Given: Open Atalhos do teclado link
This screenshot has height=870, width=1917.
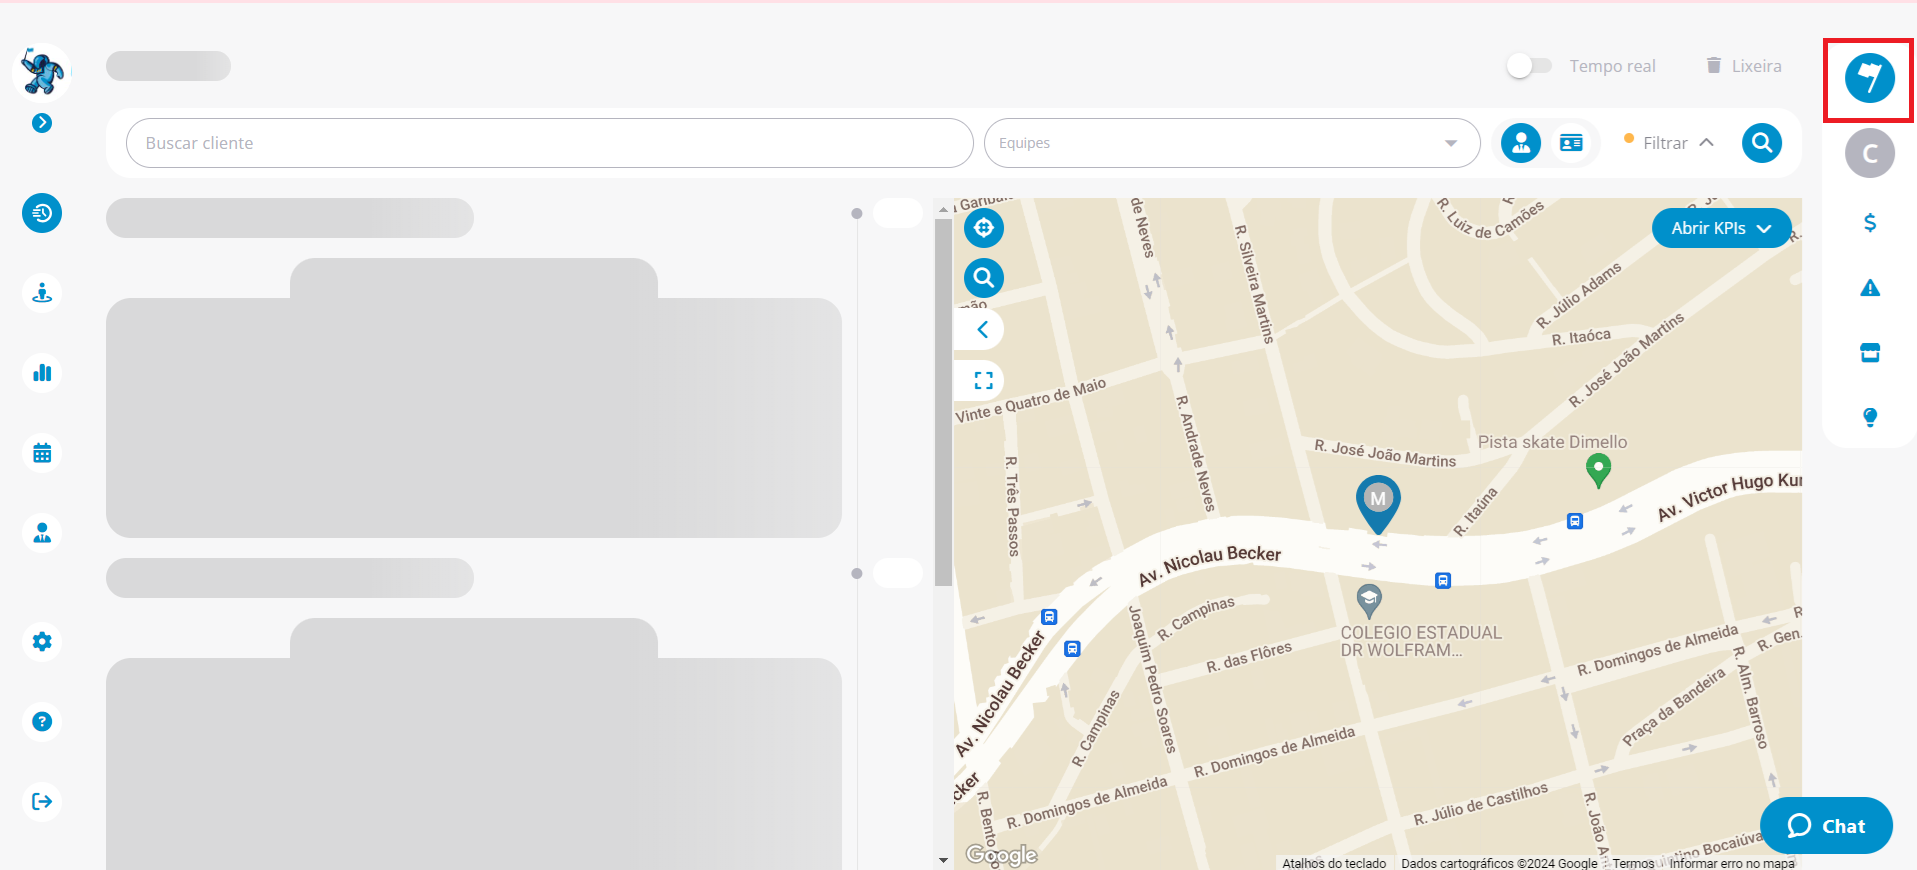Looking at the screenshot, I should click(1334, 863).
